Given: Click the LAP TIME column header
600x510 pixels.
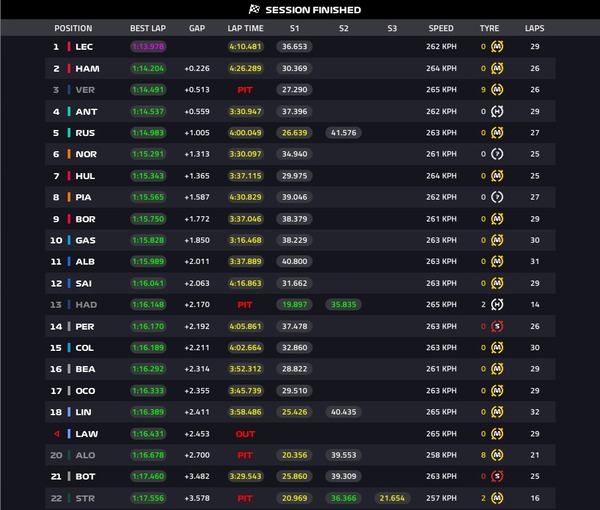Looking at the screenshot, I should 245,28.
